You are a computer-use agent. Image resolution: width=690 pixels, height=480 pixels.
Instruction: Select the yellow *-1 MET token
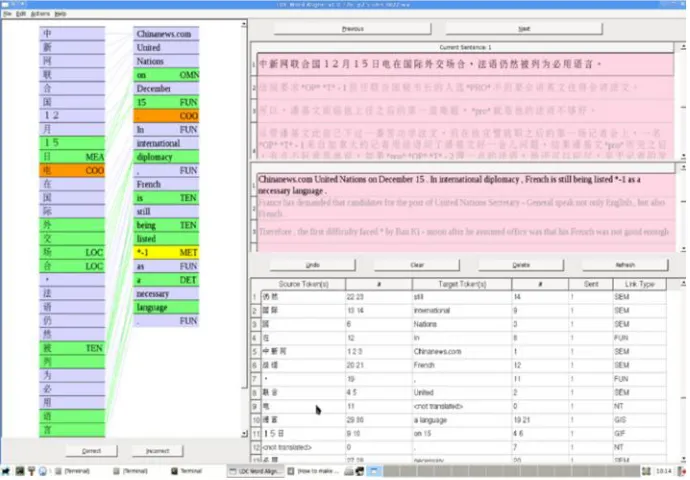(166, 252)
